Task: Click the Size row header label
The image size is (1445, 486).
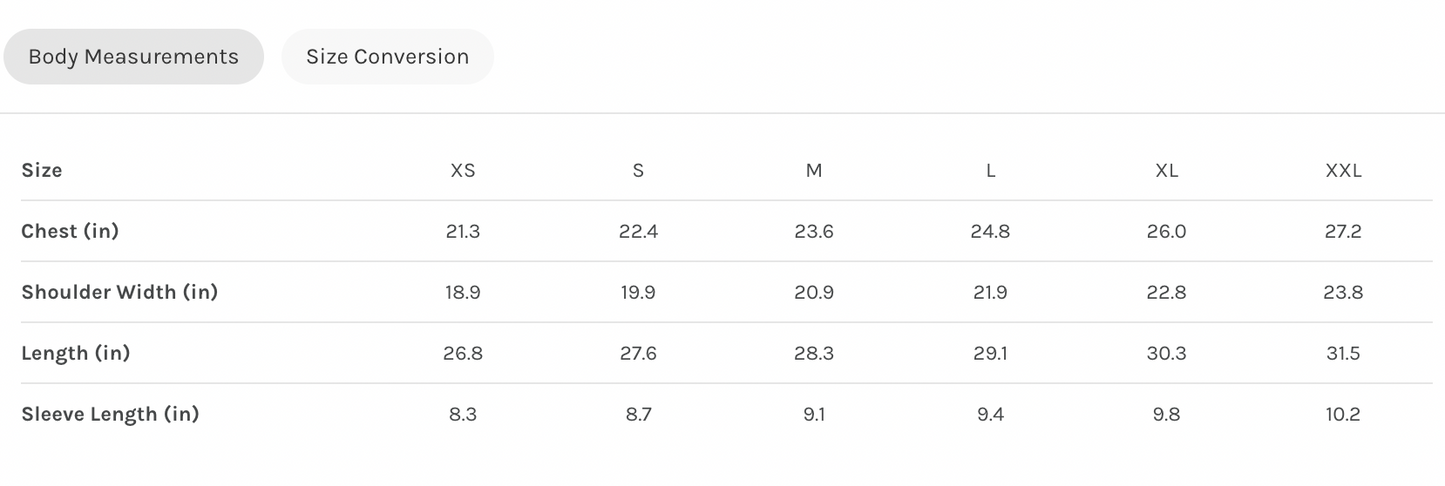Action: click(42, 170)
